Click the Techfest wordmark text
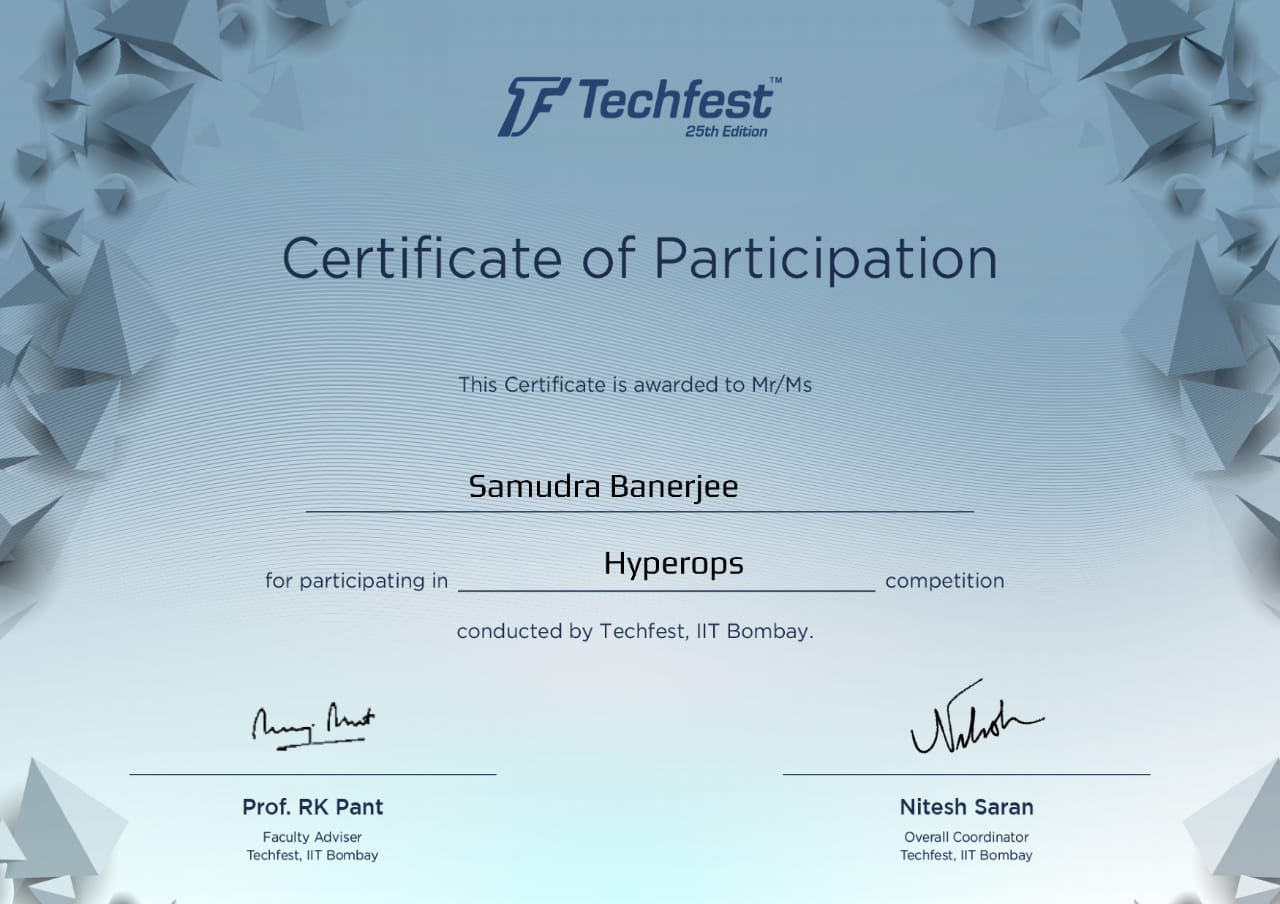The height and width of the screenshot is (904, 1280). pos(674,101)
